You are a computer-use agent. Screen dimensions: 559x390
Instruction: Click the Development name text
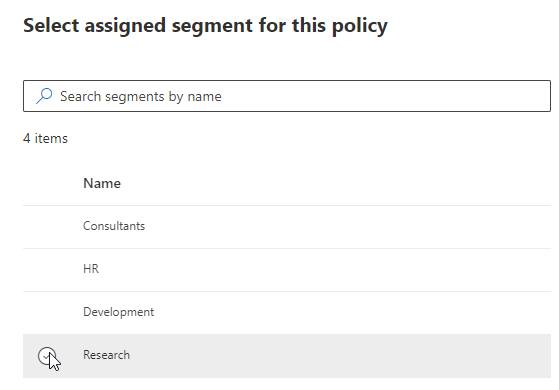point(118,312)
